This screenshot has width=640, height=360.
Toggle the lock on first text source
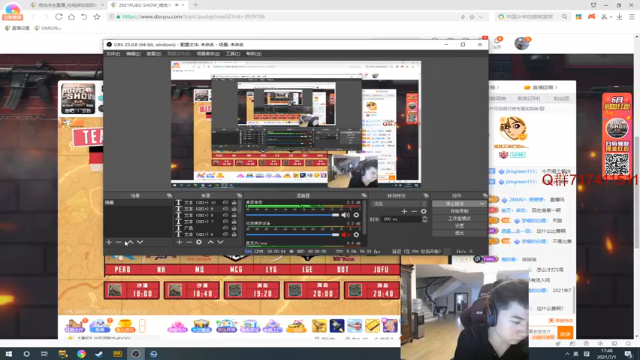234,202
